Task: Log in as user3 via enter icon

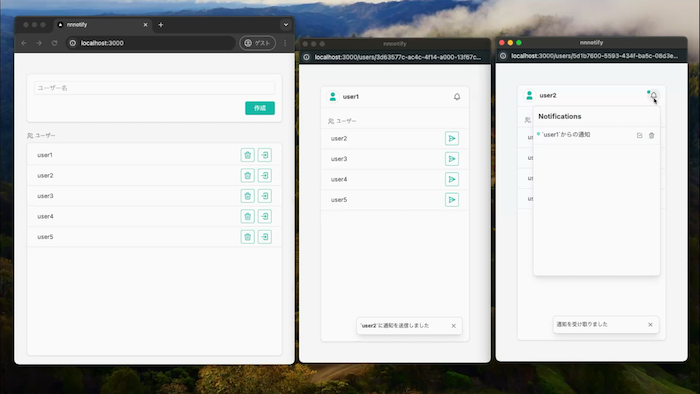Action: (265, 196)
